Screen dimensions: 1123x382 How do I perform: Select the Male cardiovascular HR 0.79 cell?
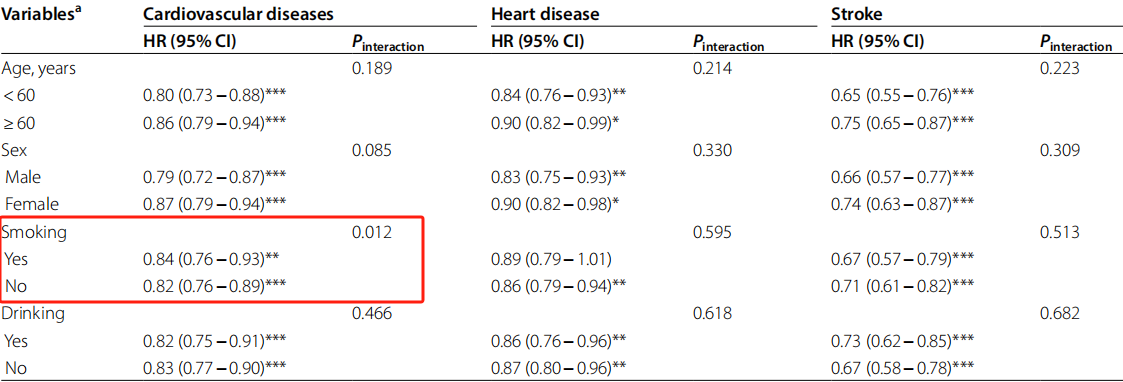click(214, 177)
